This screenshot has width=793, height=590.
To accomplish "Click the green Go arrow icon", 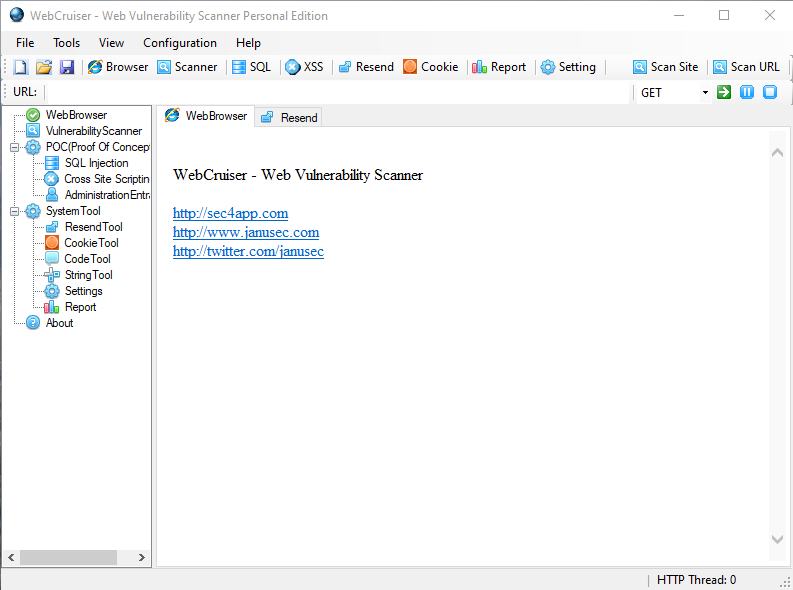I will tap(724, 93).
